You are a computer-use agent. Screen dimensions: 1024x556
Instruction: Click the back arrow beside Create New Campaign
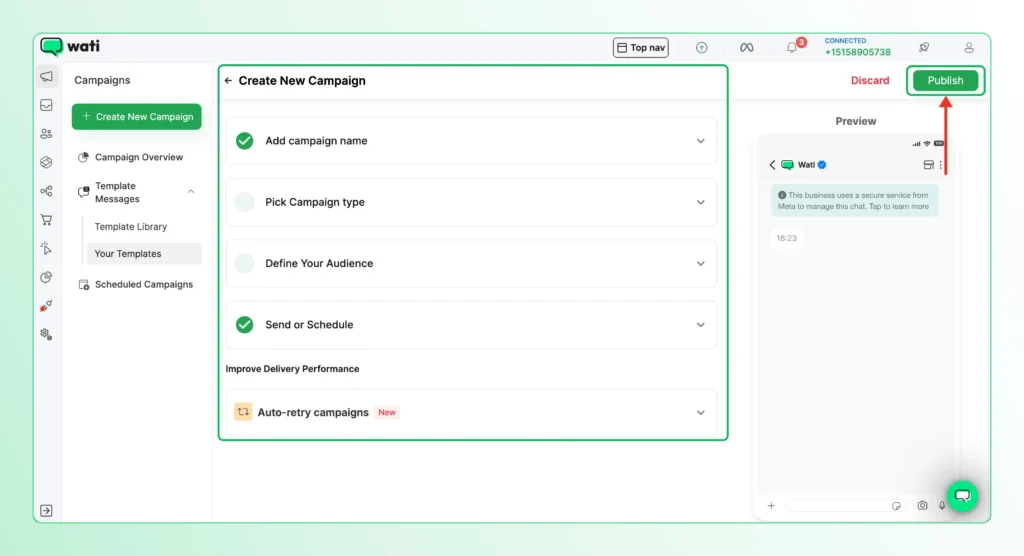[228, 81]
